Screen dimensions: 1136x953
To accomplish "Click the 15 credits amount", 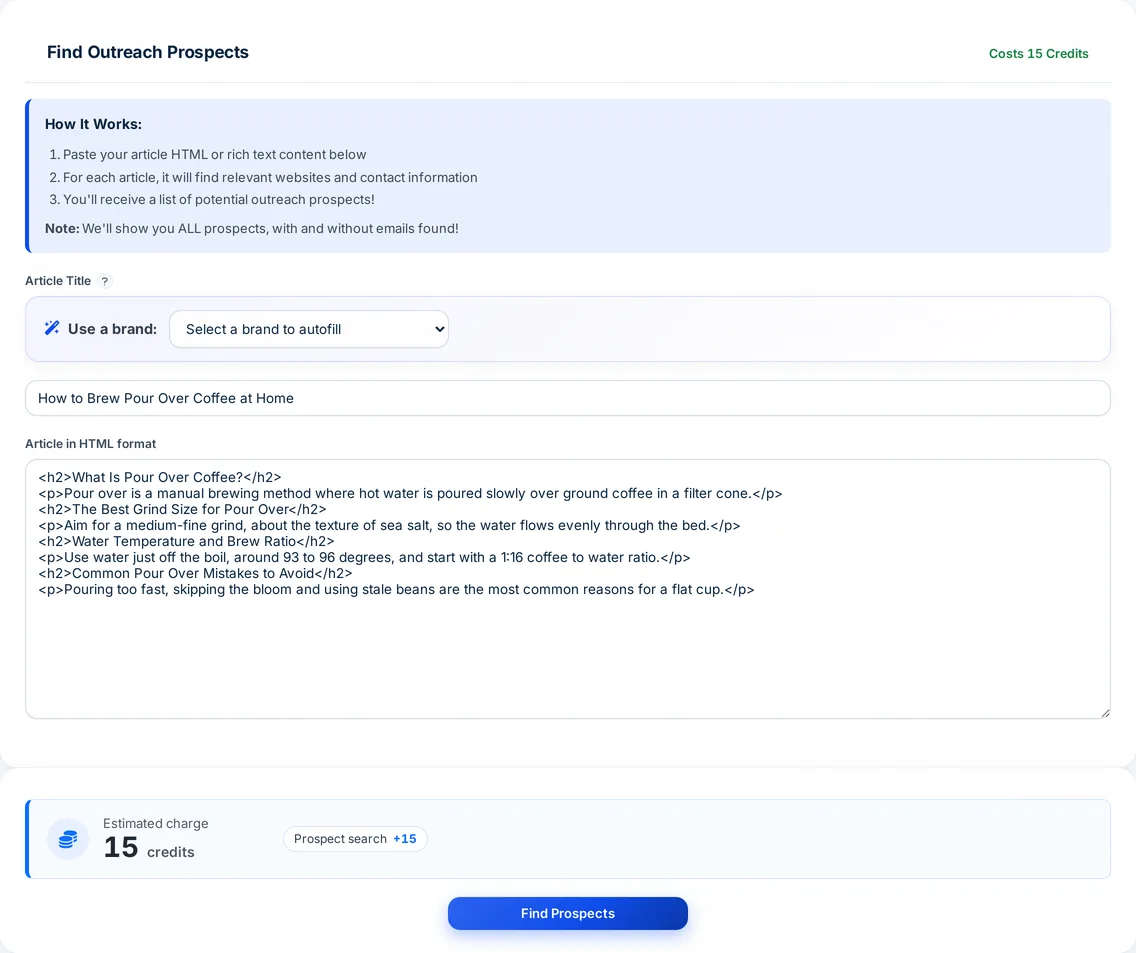I will pyautogui.click(x=149, y=848).
